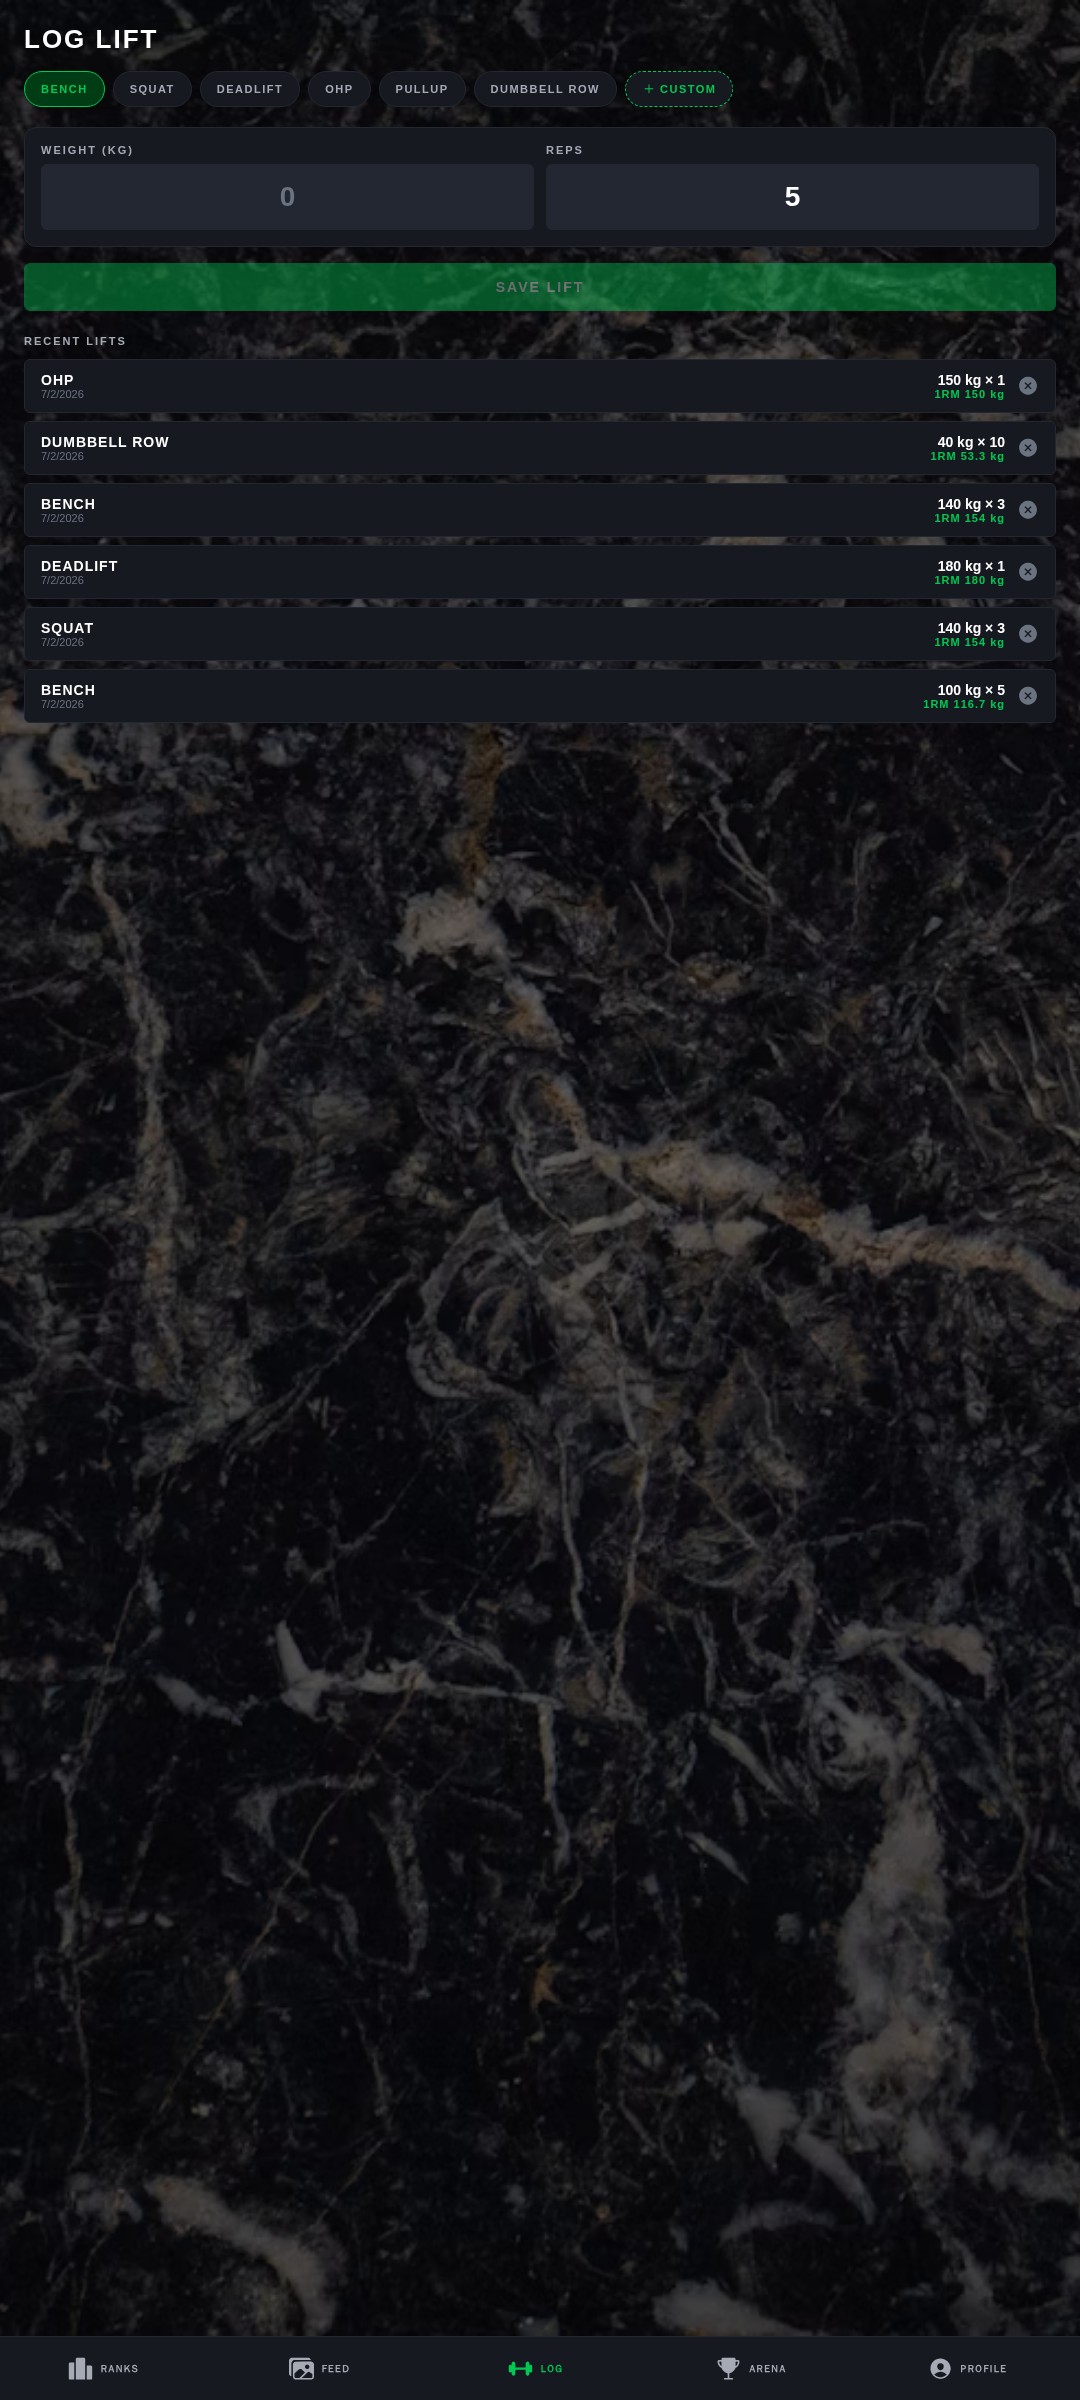1080x2400 pixels.
Task: Focus the Reps input field
Action: 792,197
